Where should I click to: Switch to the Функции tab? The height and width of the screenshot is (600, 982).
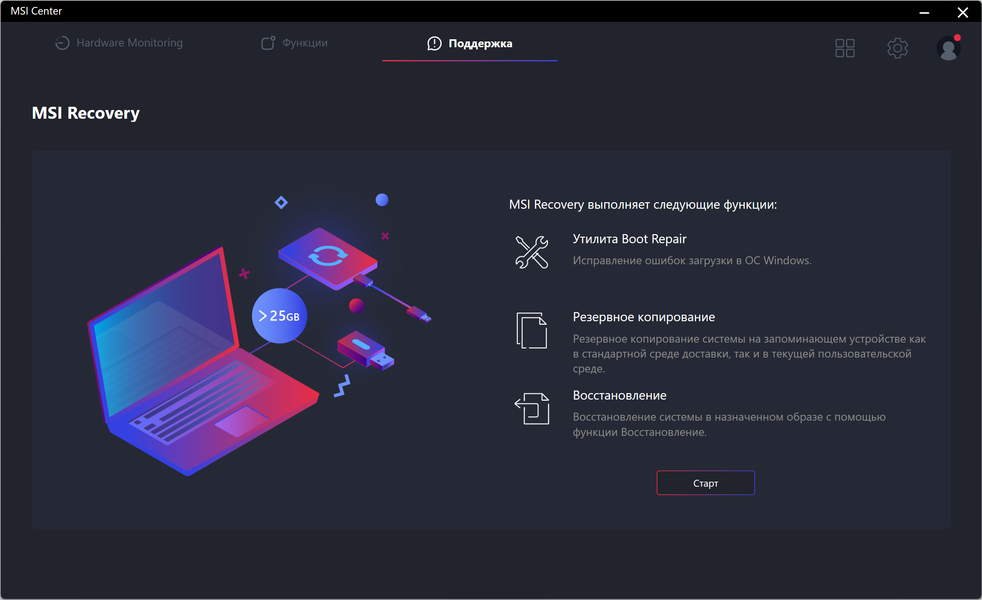(294, 43)
